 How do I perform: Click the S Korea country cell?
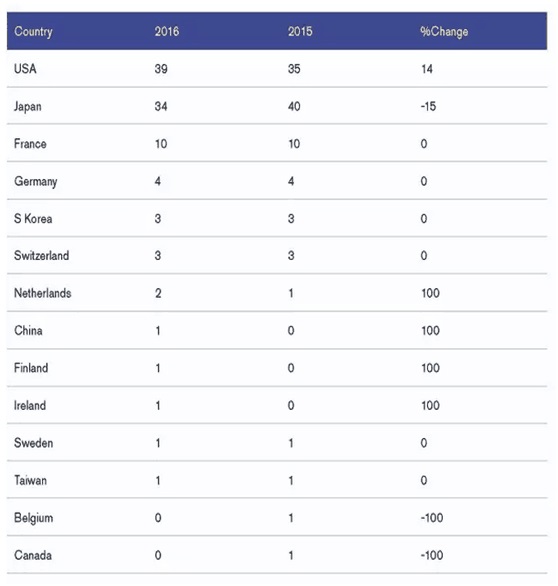tap(33, 218)
